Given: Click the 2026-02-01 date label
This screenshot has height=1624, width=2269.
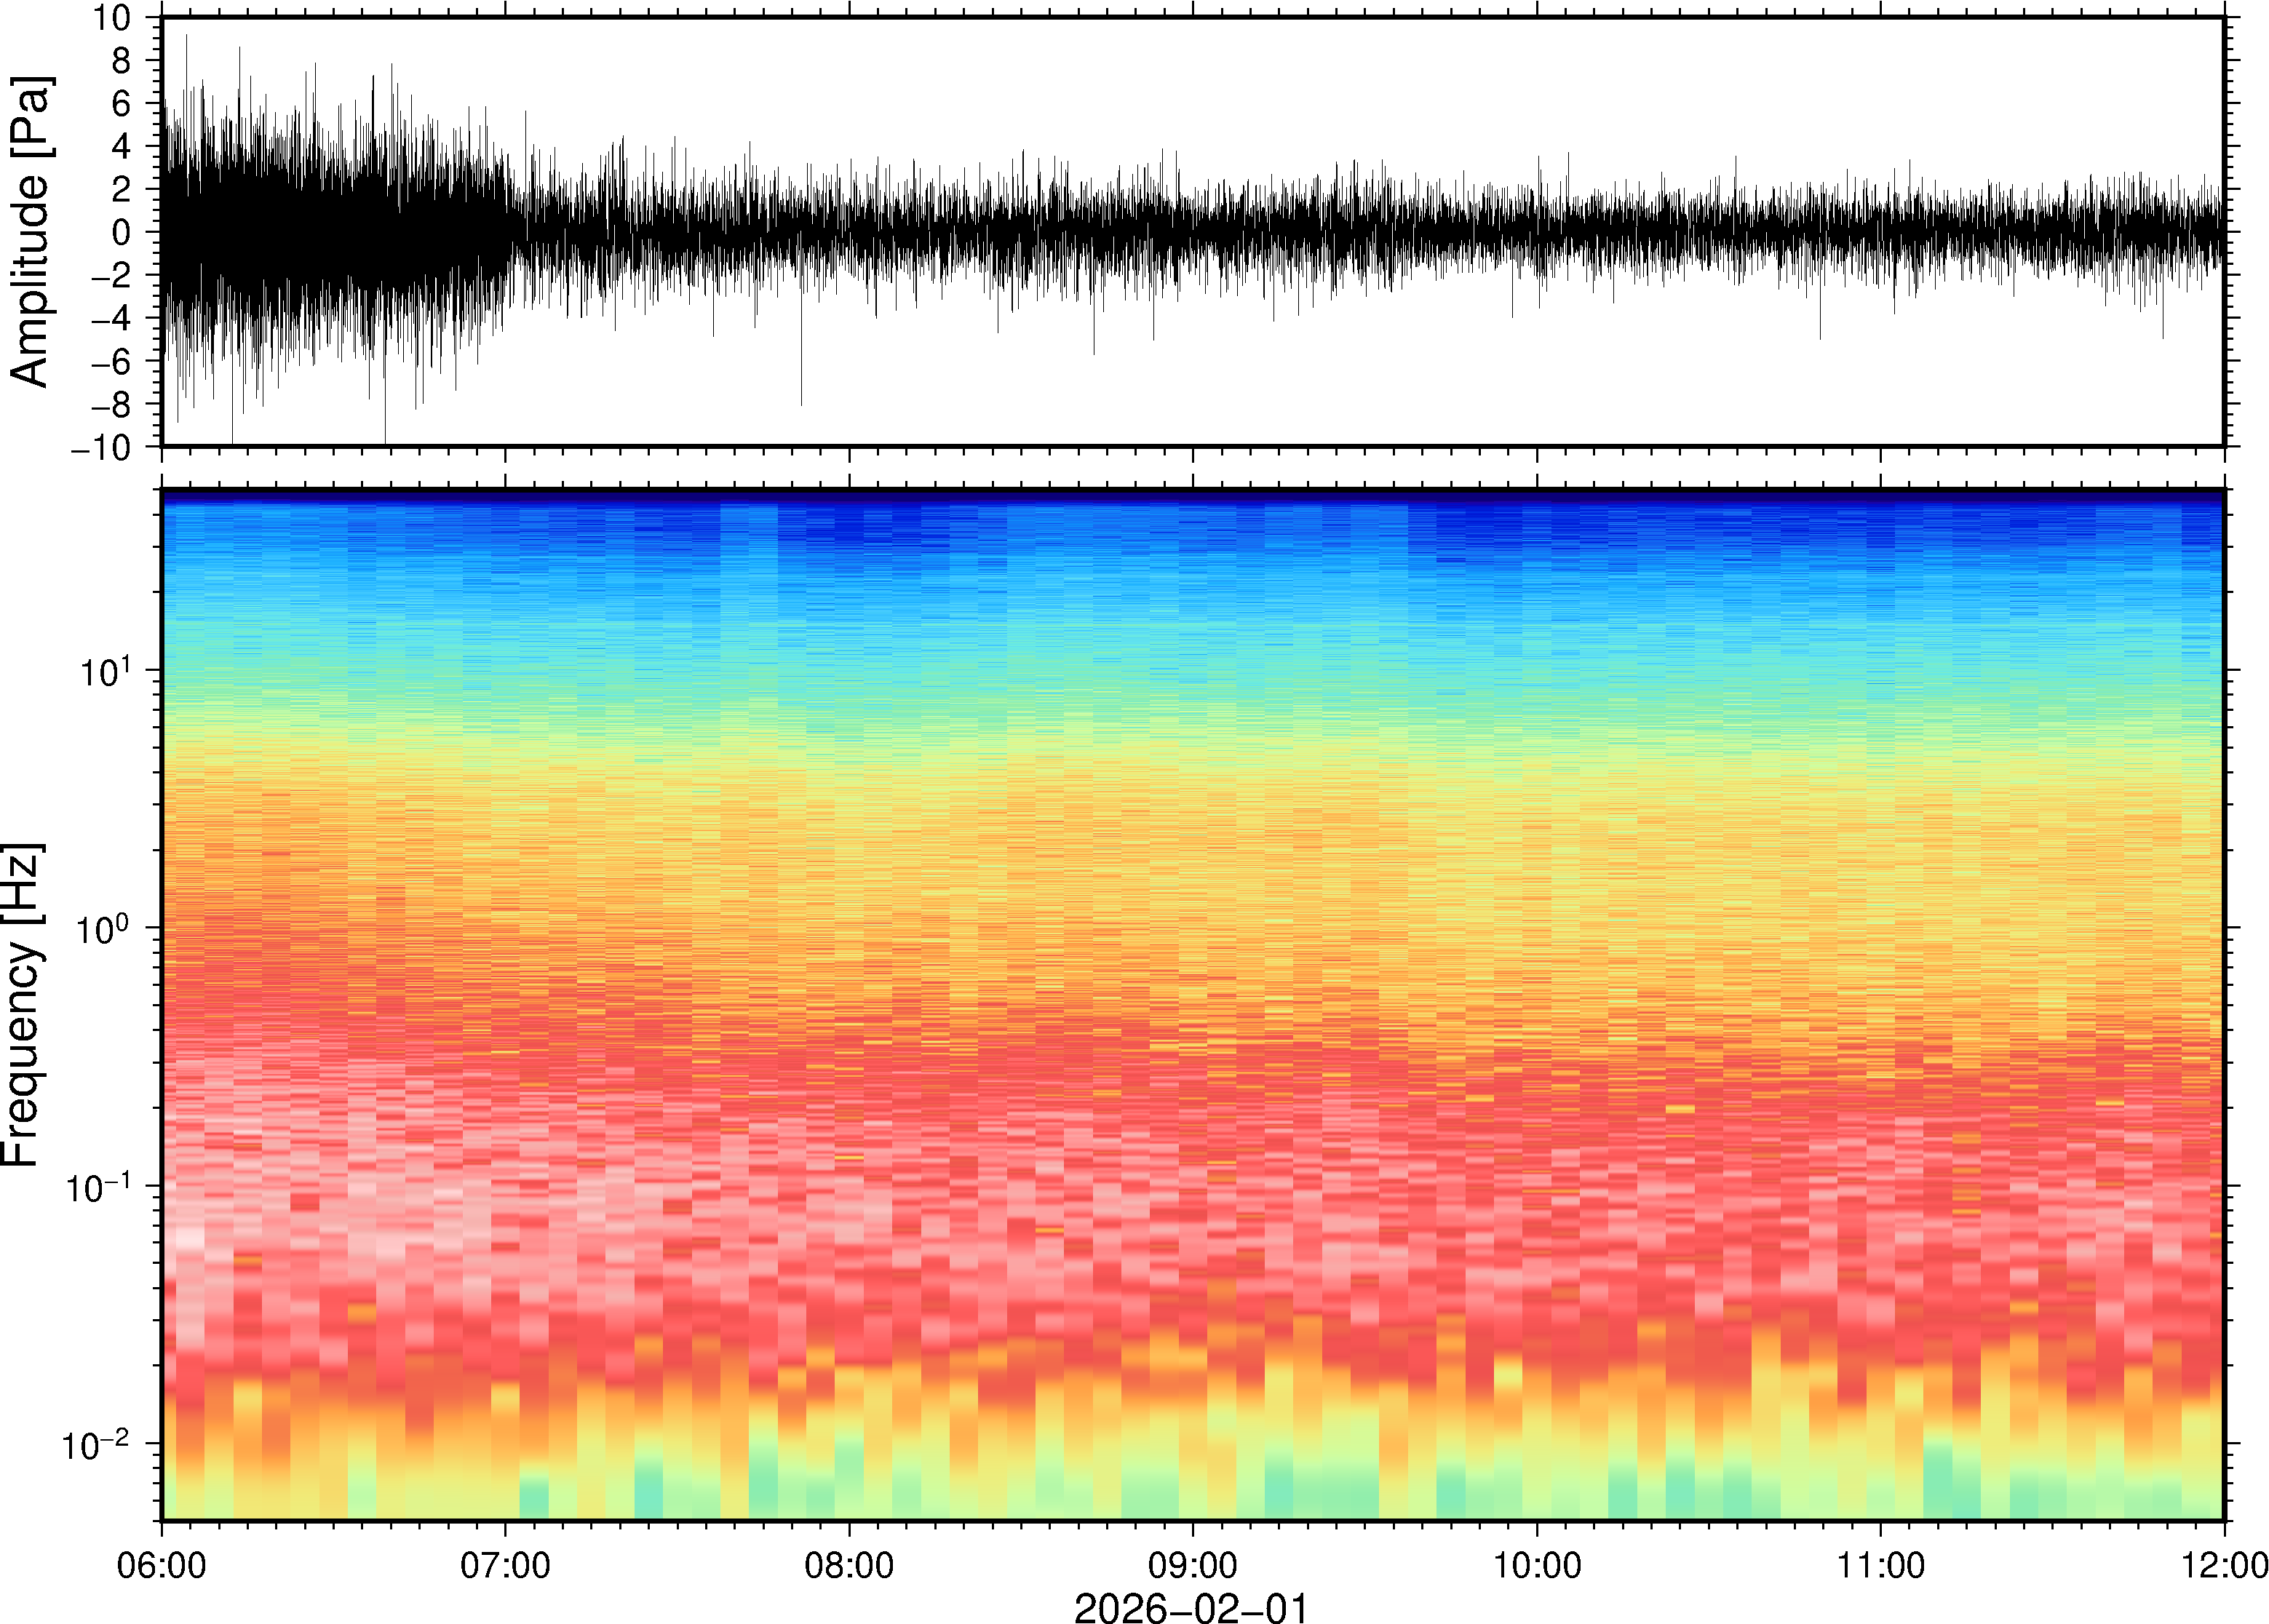Looking at the screenshot, I should 1190,1607.
